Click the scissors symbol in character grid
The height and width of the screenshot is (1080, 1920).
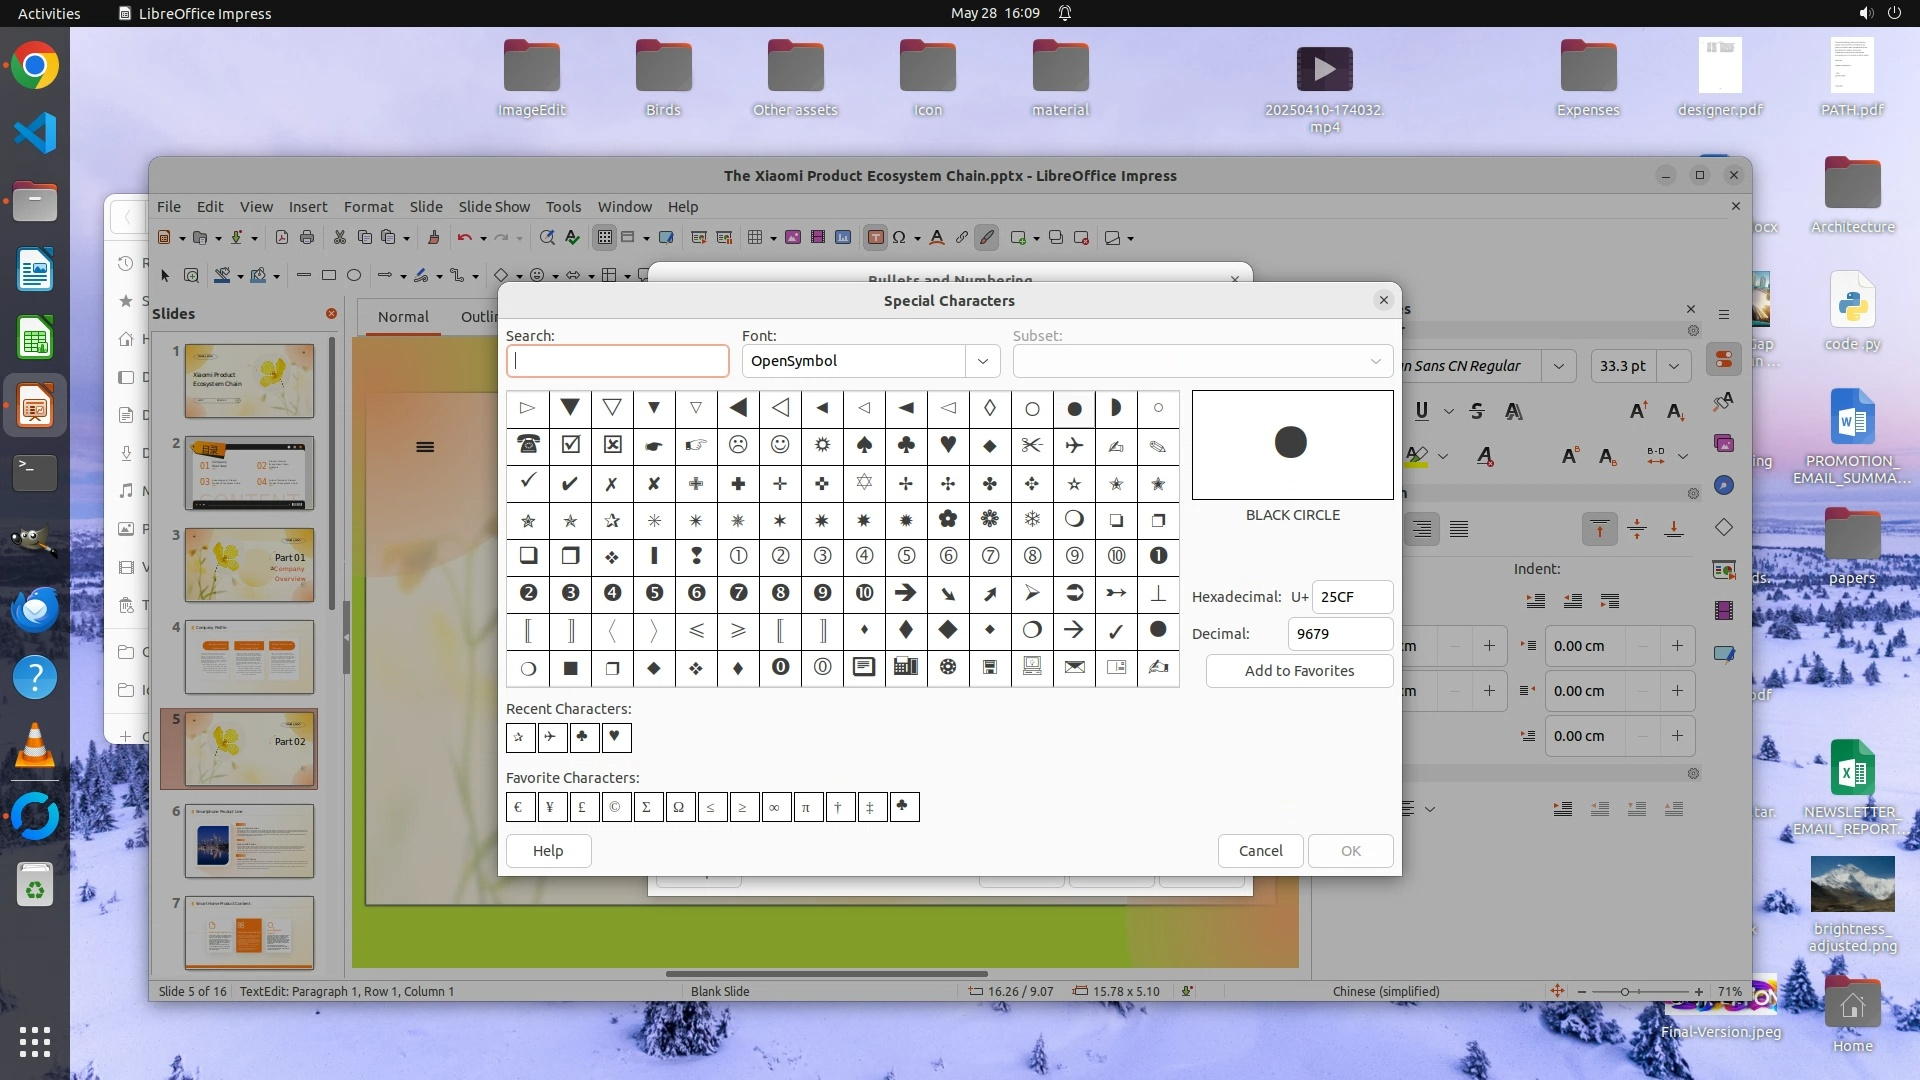1032,445
